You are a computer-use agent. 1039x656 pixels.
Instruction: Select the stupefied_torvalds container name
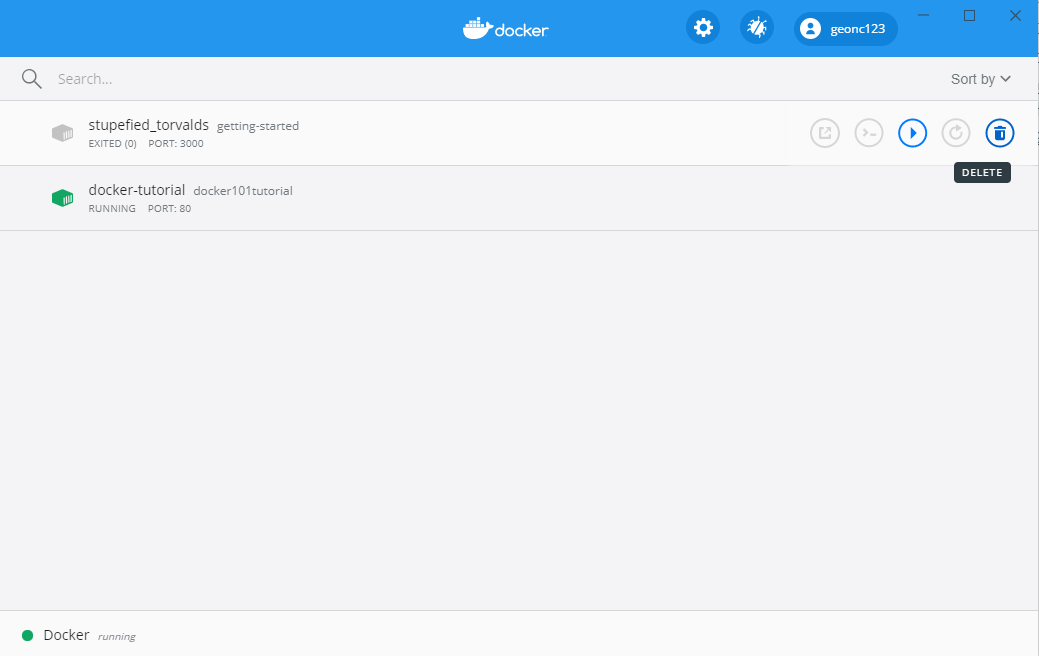coord(148,125)
